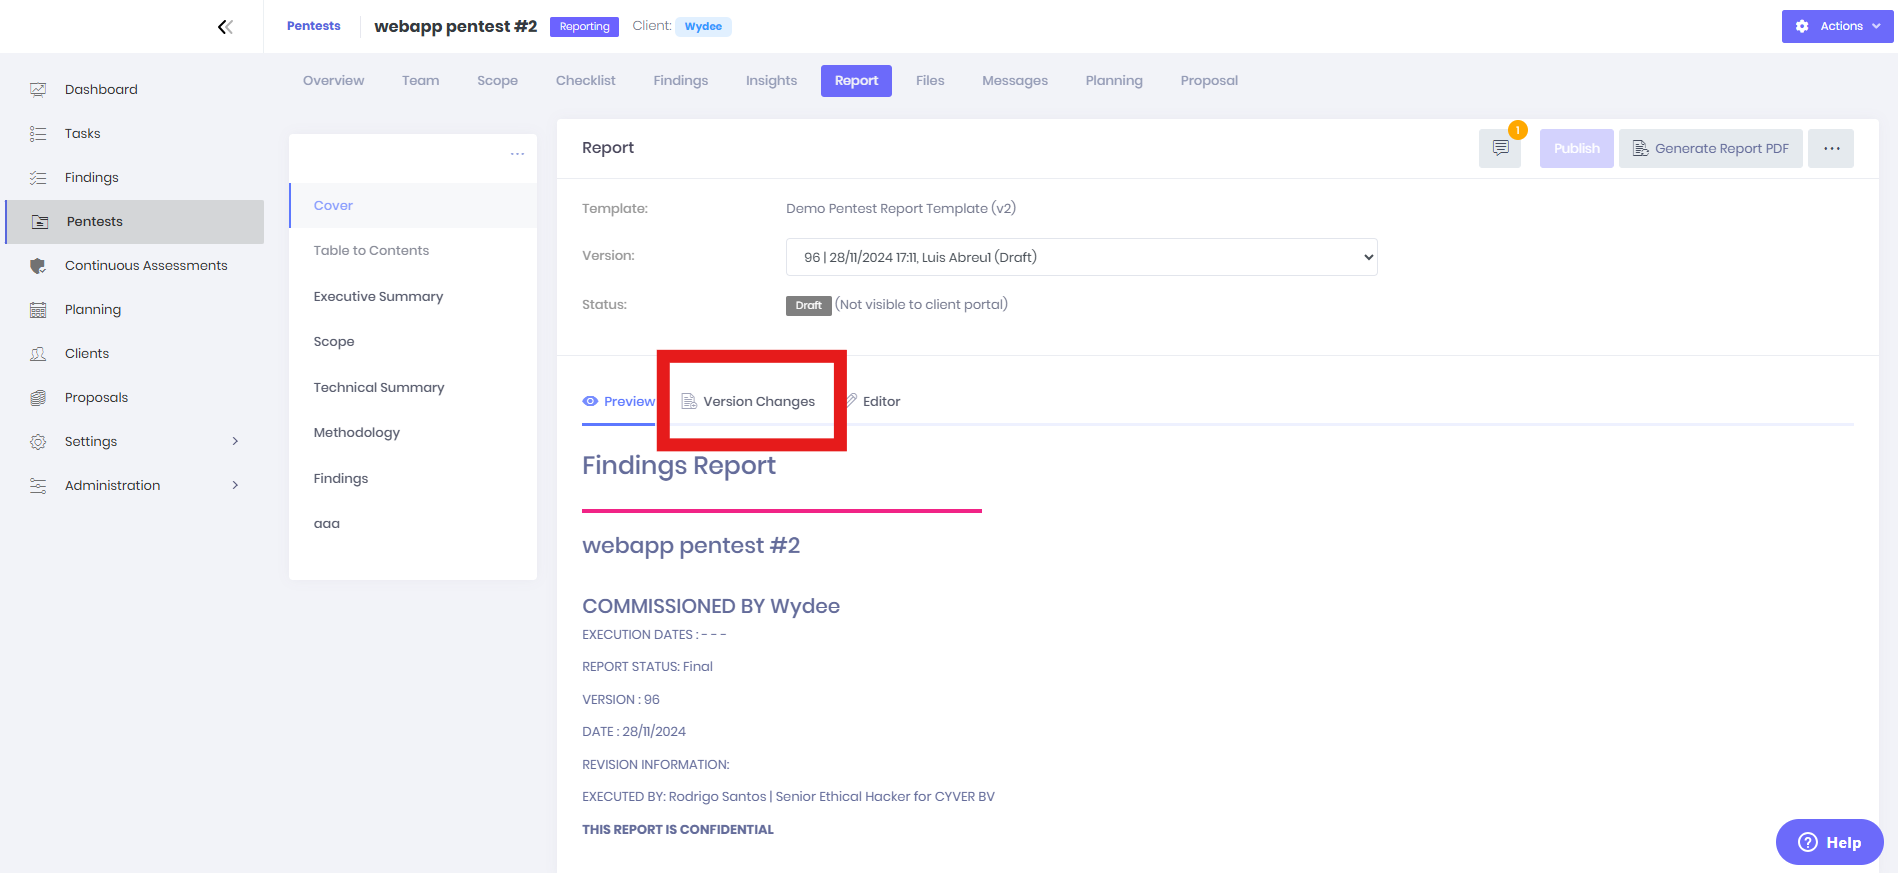Click the Wydee client badge
The height and width of the screenshot is (873, 1898).
(x=703, y=26)
